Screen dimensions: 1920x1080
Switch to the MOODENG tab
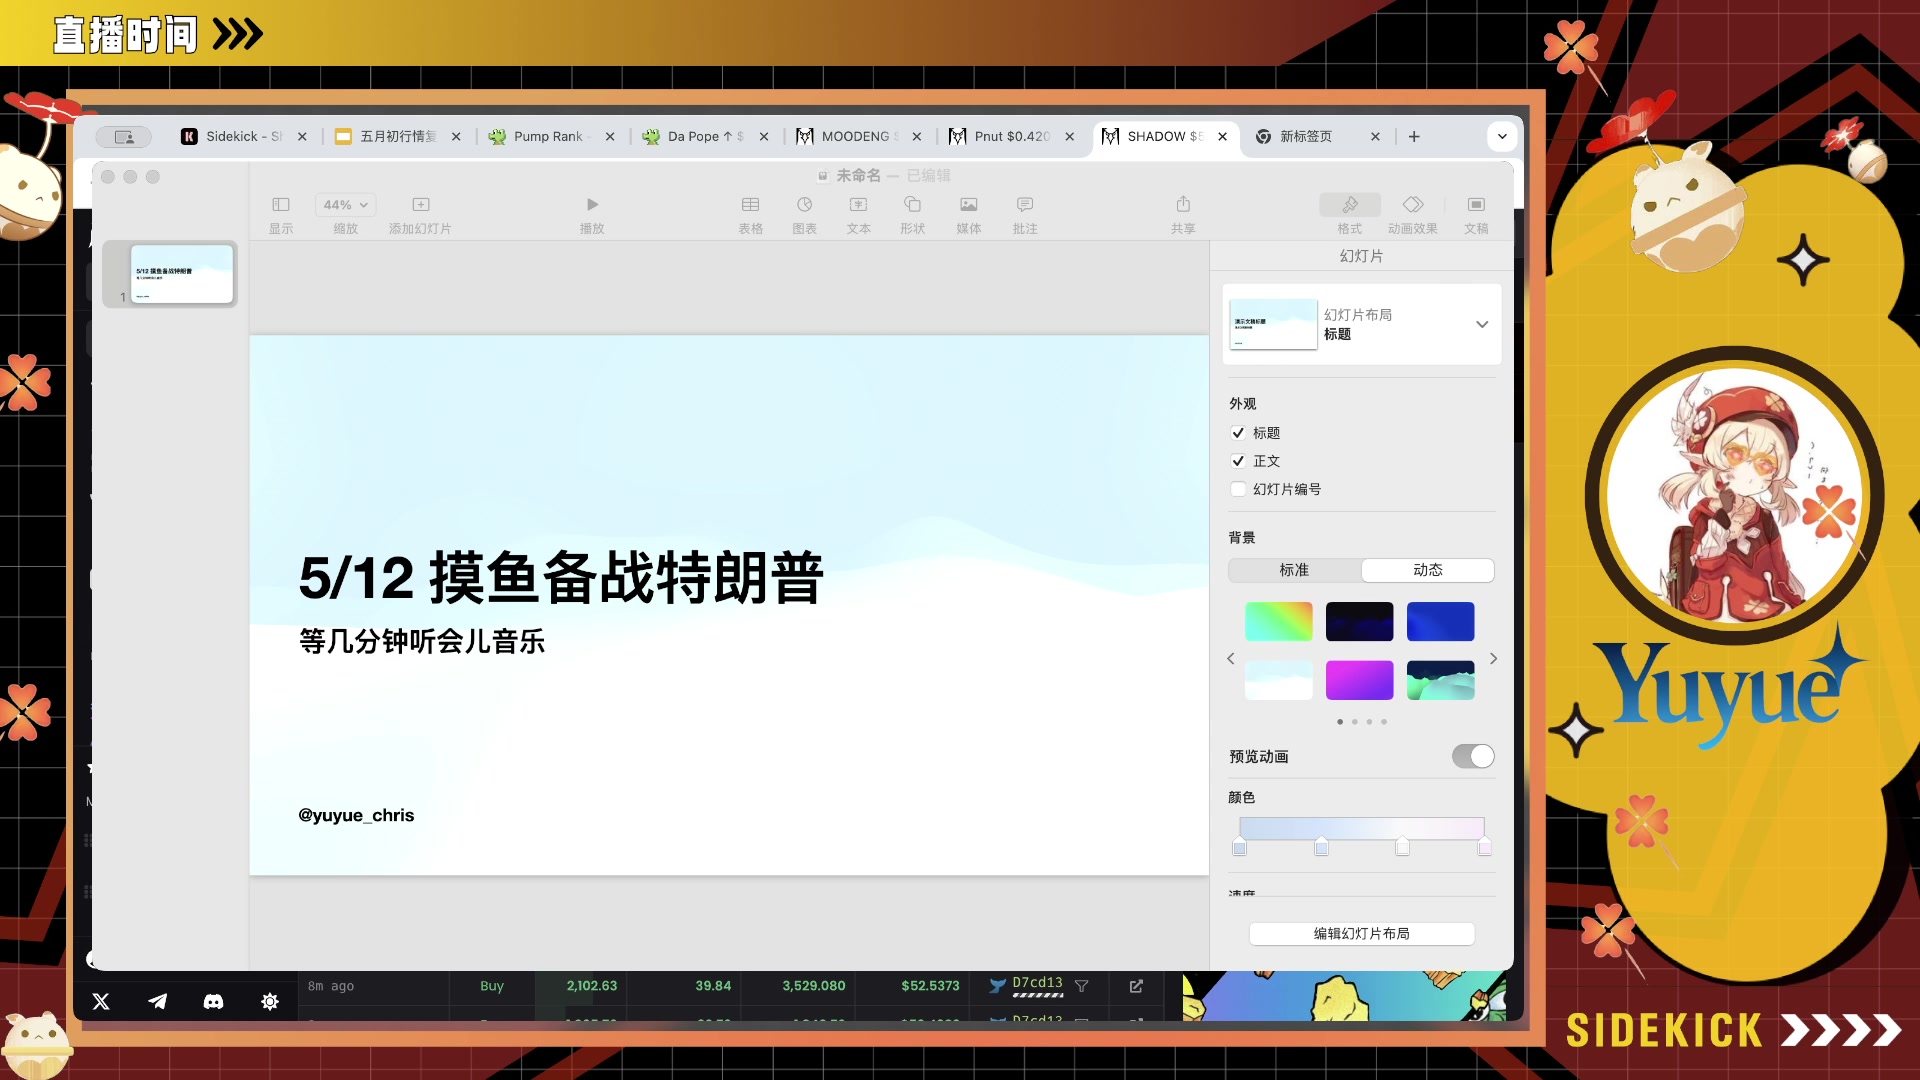click(858, 137)
